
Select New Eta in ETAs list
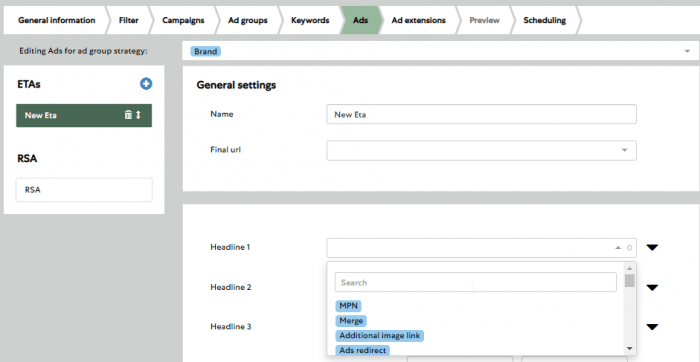[84, 116]
